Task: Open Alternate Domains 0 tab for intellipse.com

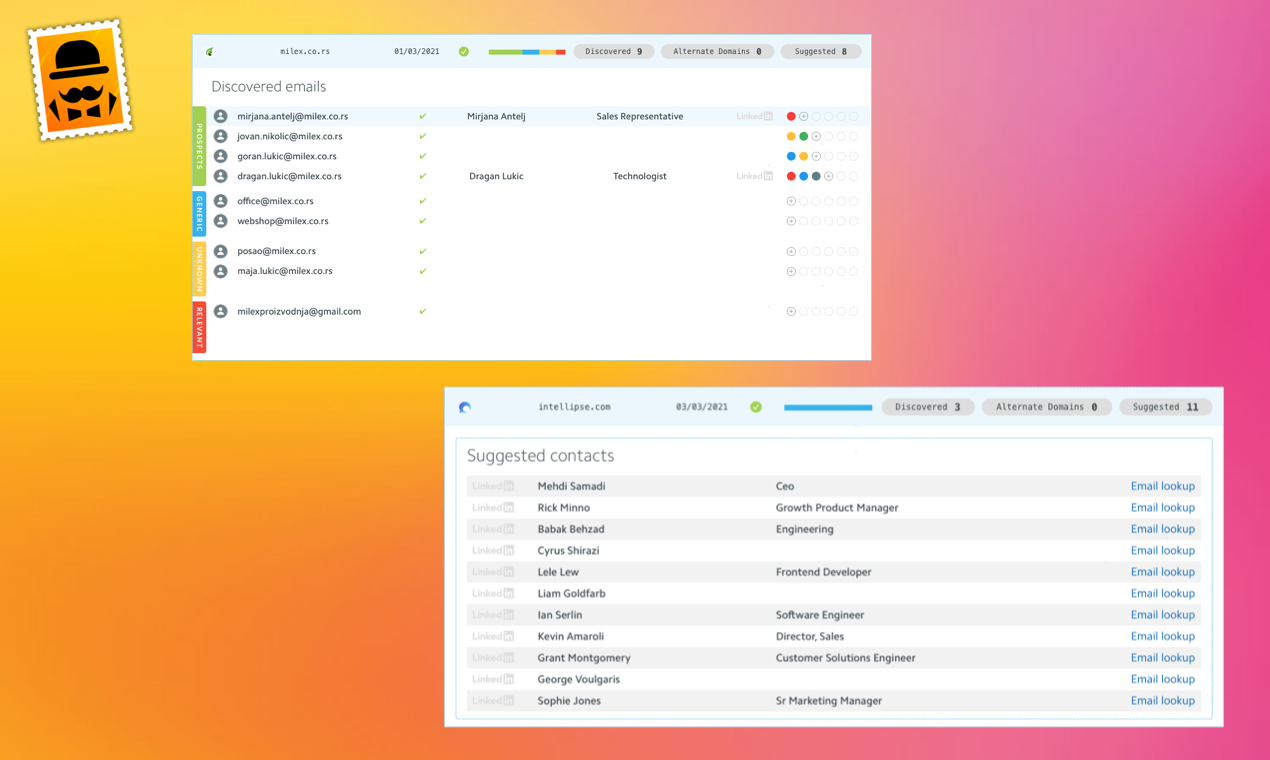Action: [1047, 407]
